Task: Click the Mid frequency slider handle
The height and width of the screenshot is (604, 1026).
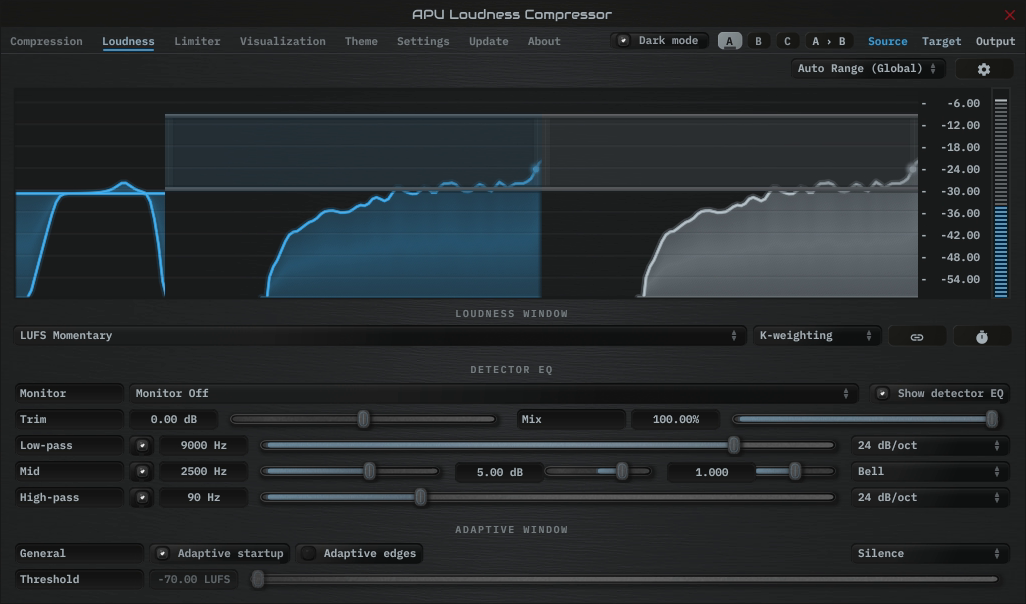Action: (370, 471)
